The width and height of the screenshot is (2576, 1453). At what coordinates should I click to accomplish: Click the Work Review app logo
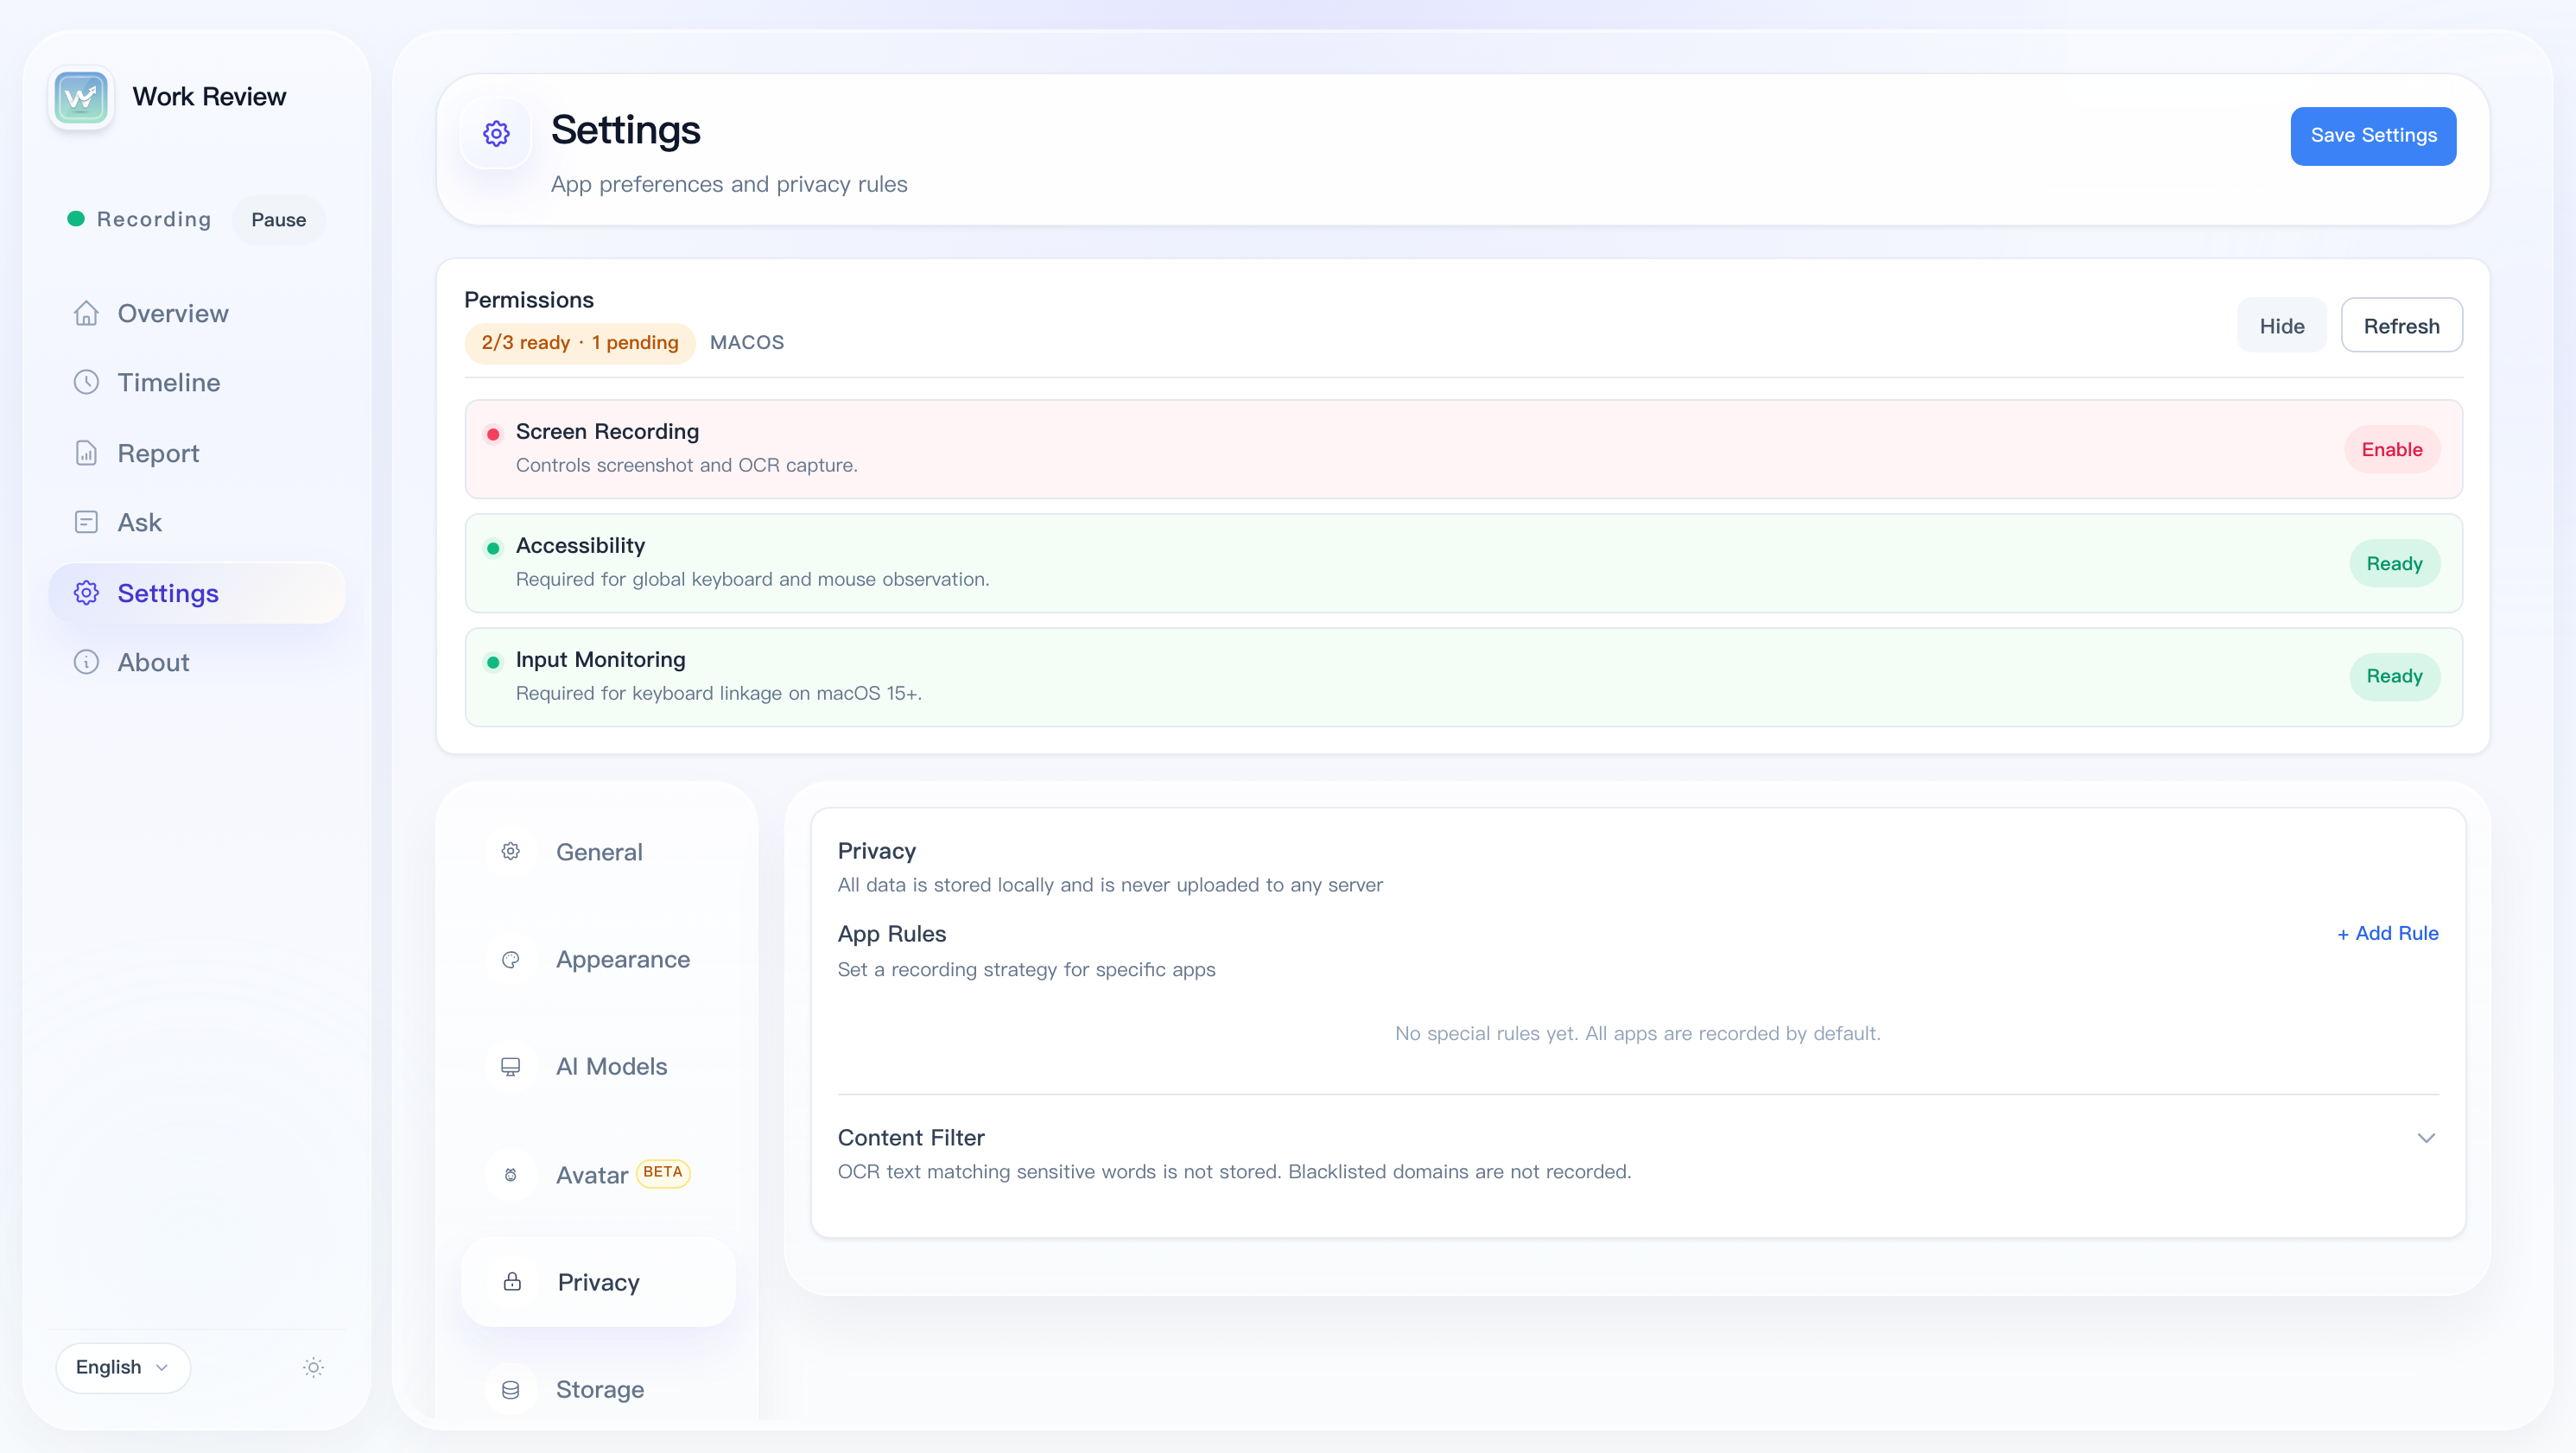pos(81,97)
